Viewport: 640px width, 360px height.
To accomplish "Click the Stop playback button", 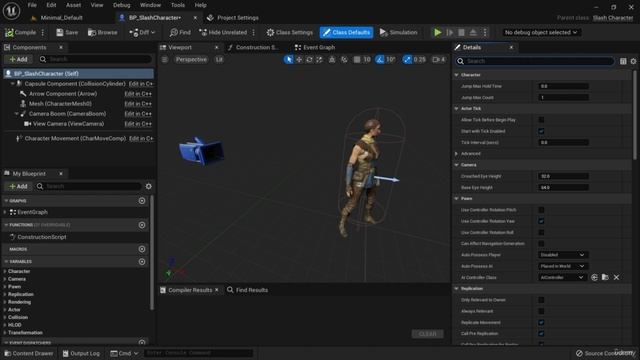I will click(461, 32).
